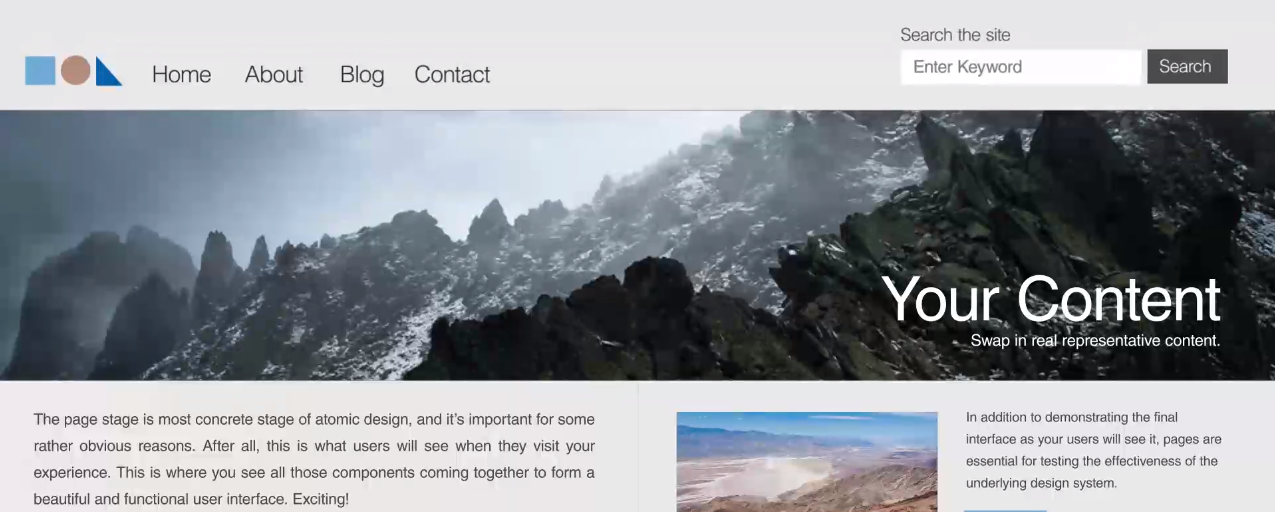The height and width of the screenshot is (512, 1275).
Task: Click the brown circle logo shape
Action: coord(75,71)
